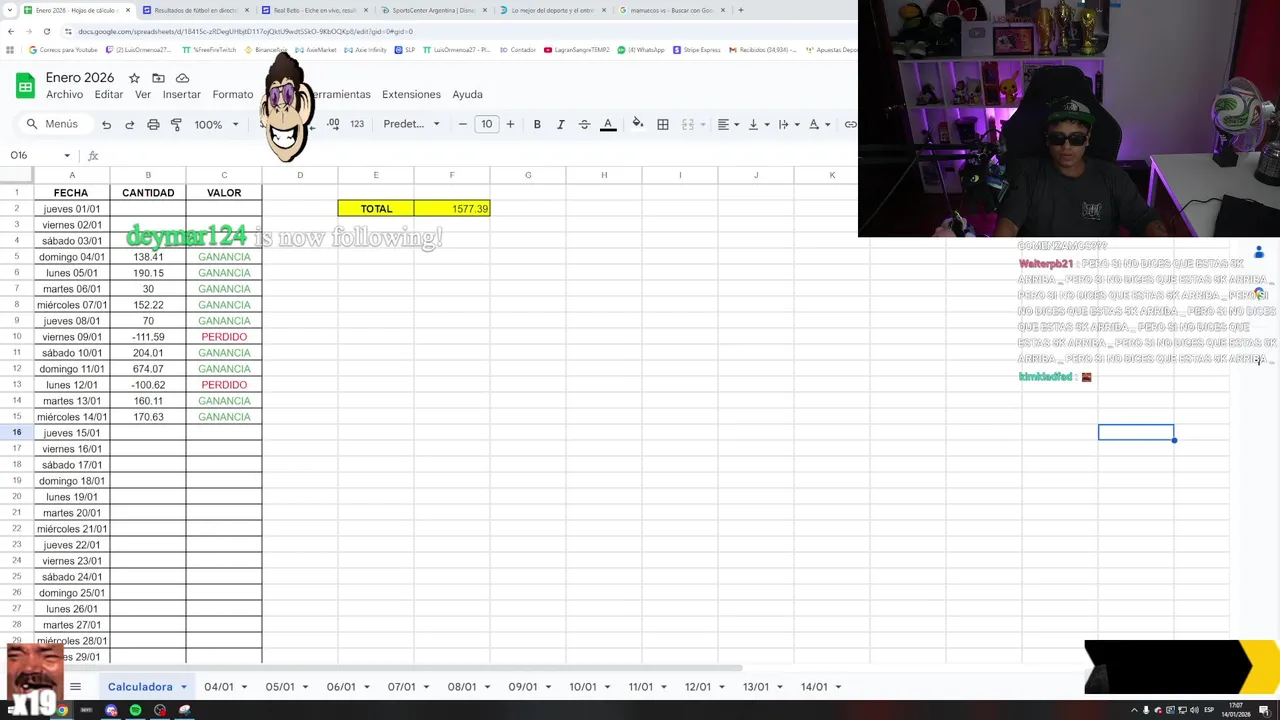Increase the font size

[510, 124]
